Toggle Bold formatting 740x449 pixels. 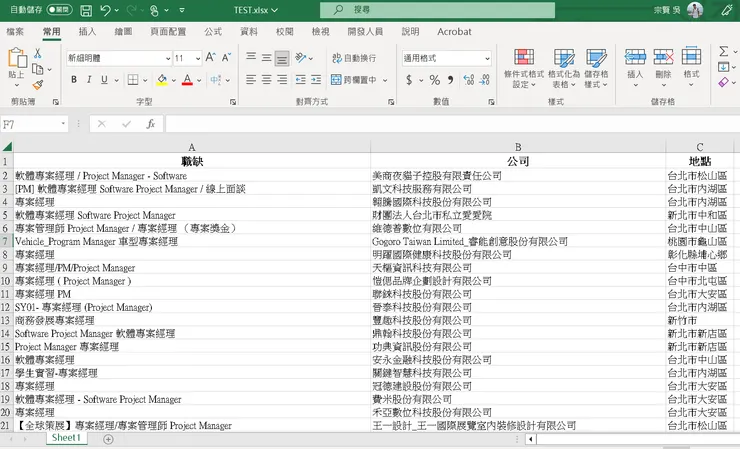(74, 80)
